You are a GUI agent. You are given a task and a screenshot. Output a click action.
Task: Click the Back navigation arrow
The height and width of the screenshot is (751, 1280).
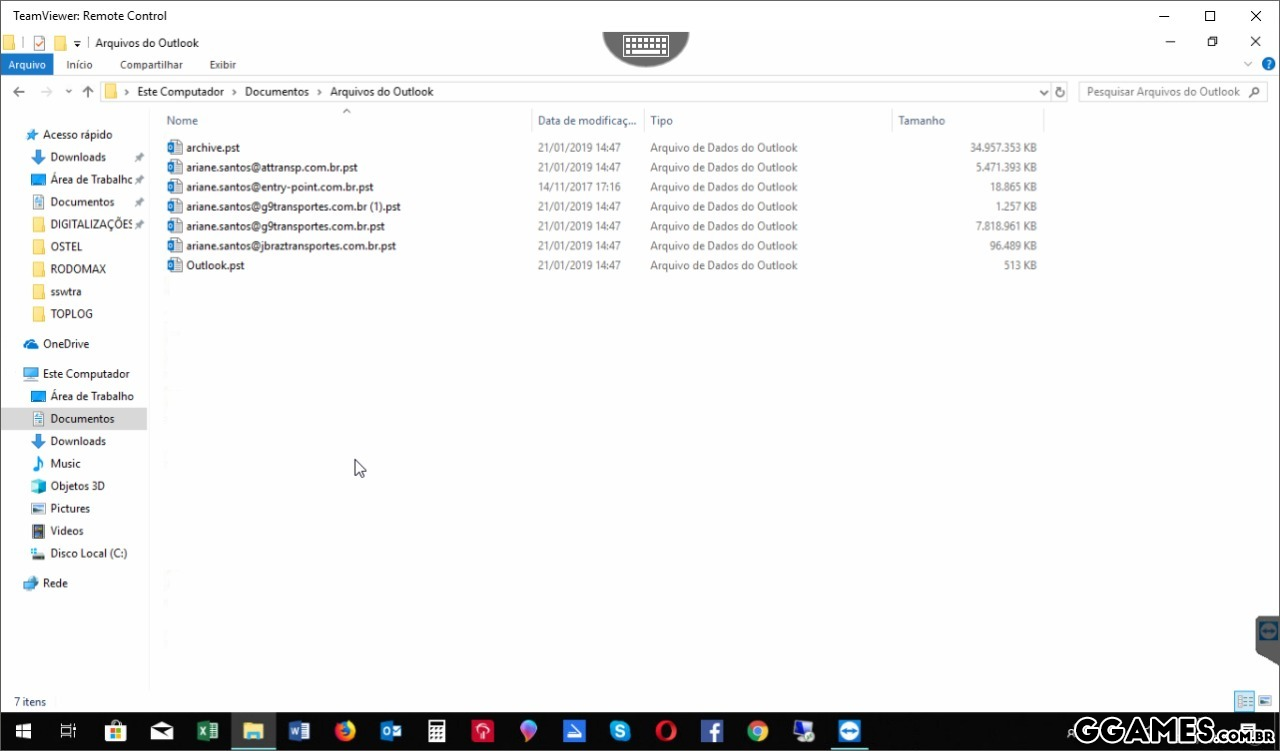[x=19, y=92]
